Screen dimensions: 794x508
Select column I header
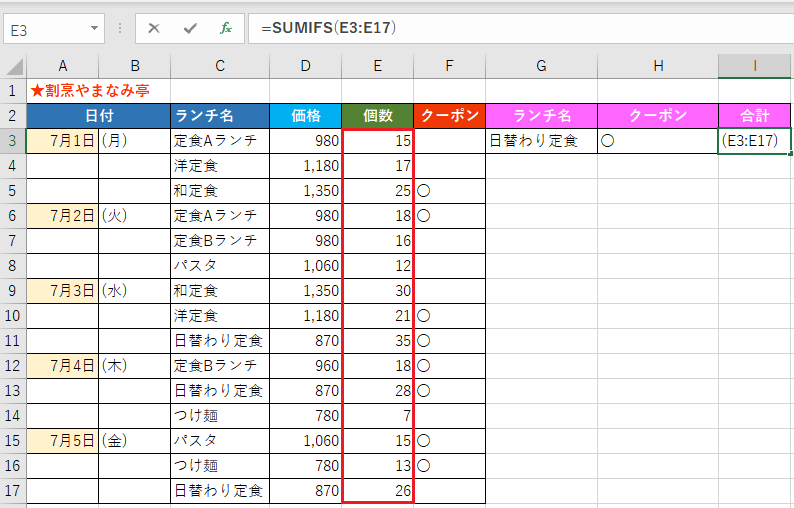coord(755,66)
